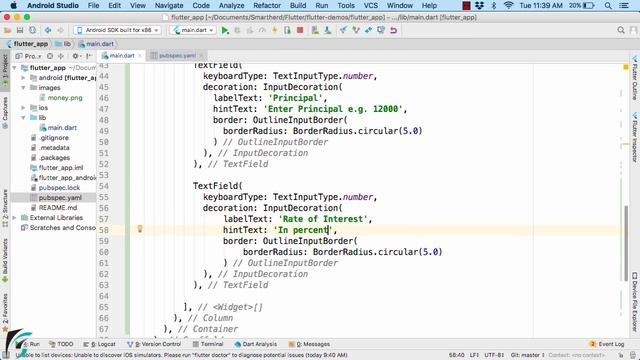
Task: Open the TODO tool window
Action: coord(61,344)
